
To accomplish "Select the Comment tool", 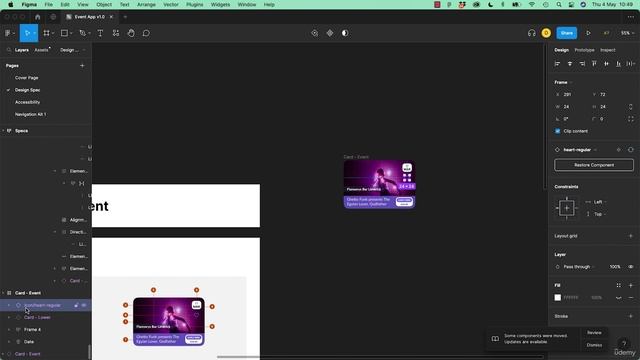I will (x=146, y=33).
